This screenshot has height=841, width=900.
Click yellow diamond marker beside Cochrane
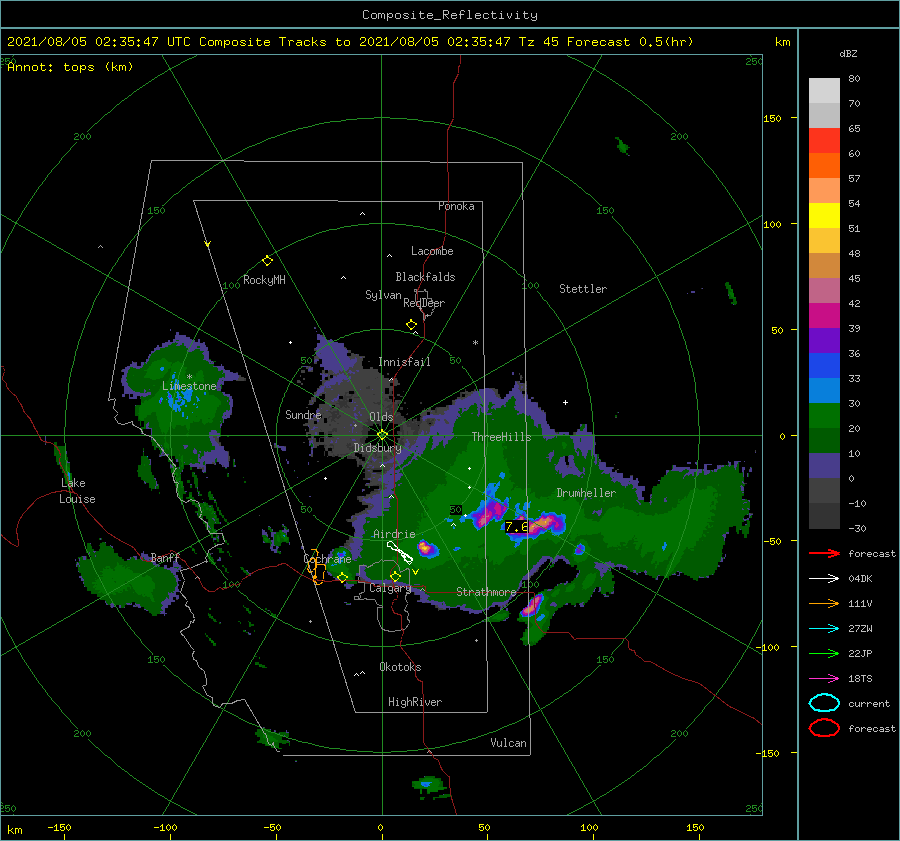click(x=342, y=577)
